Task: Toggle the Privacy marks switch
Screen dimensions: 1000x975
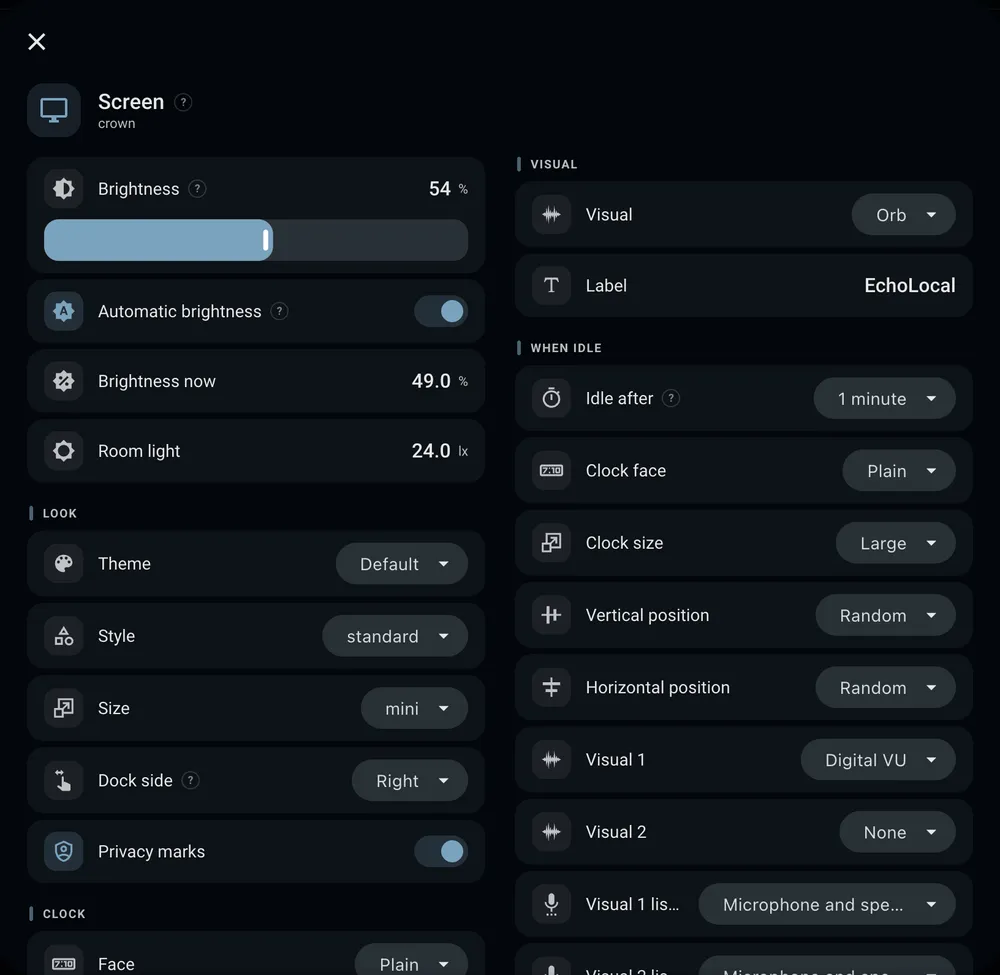Action: pyautogui.click(x=441, y=851)
